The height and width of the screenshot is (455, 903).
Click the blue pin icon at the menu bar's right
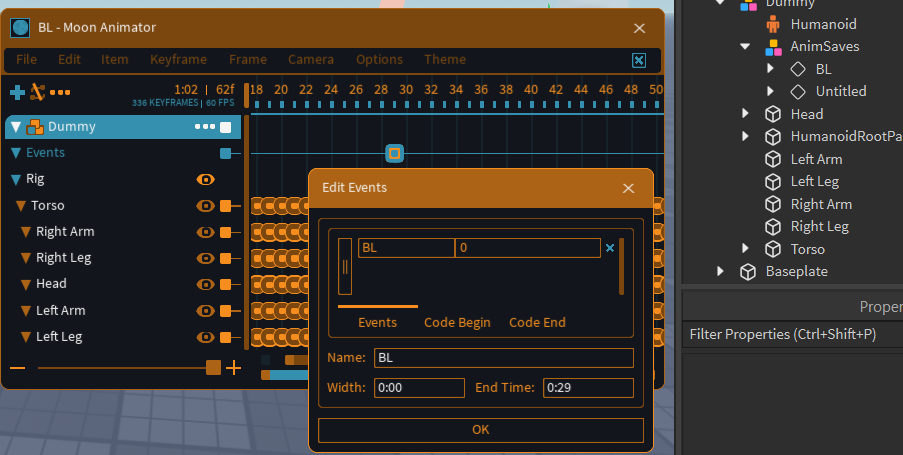[x=639, y=60]
